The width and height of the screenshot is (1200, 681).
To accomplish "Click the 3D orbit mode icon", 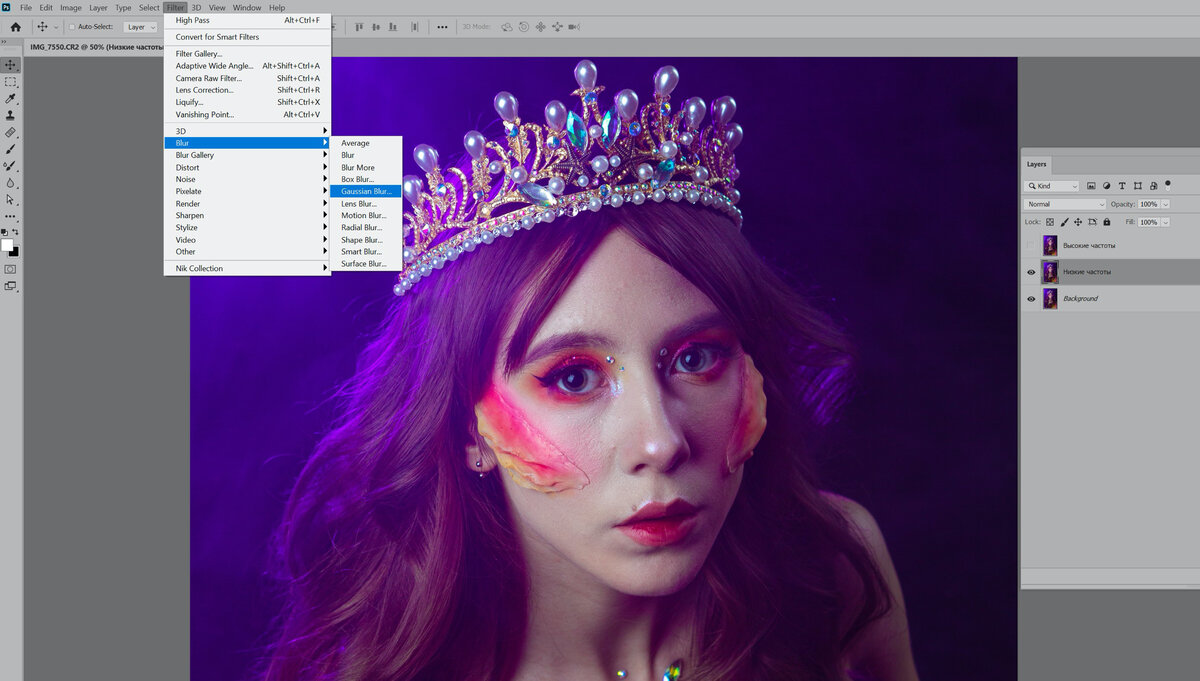I will tap(507, 27).
